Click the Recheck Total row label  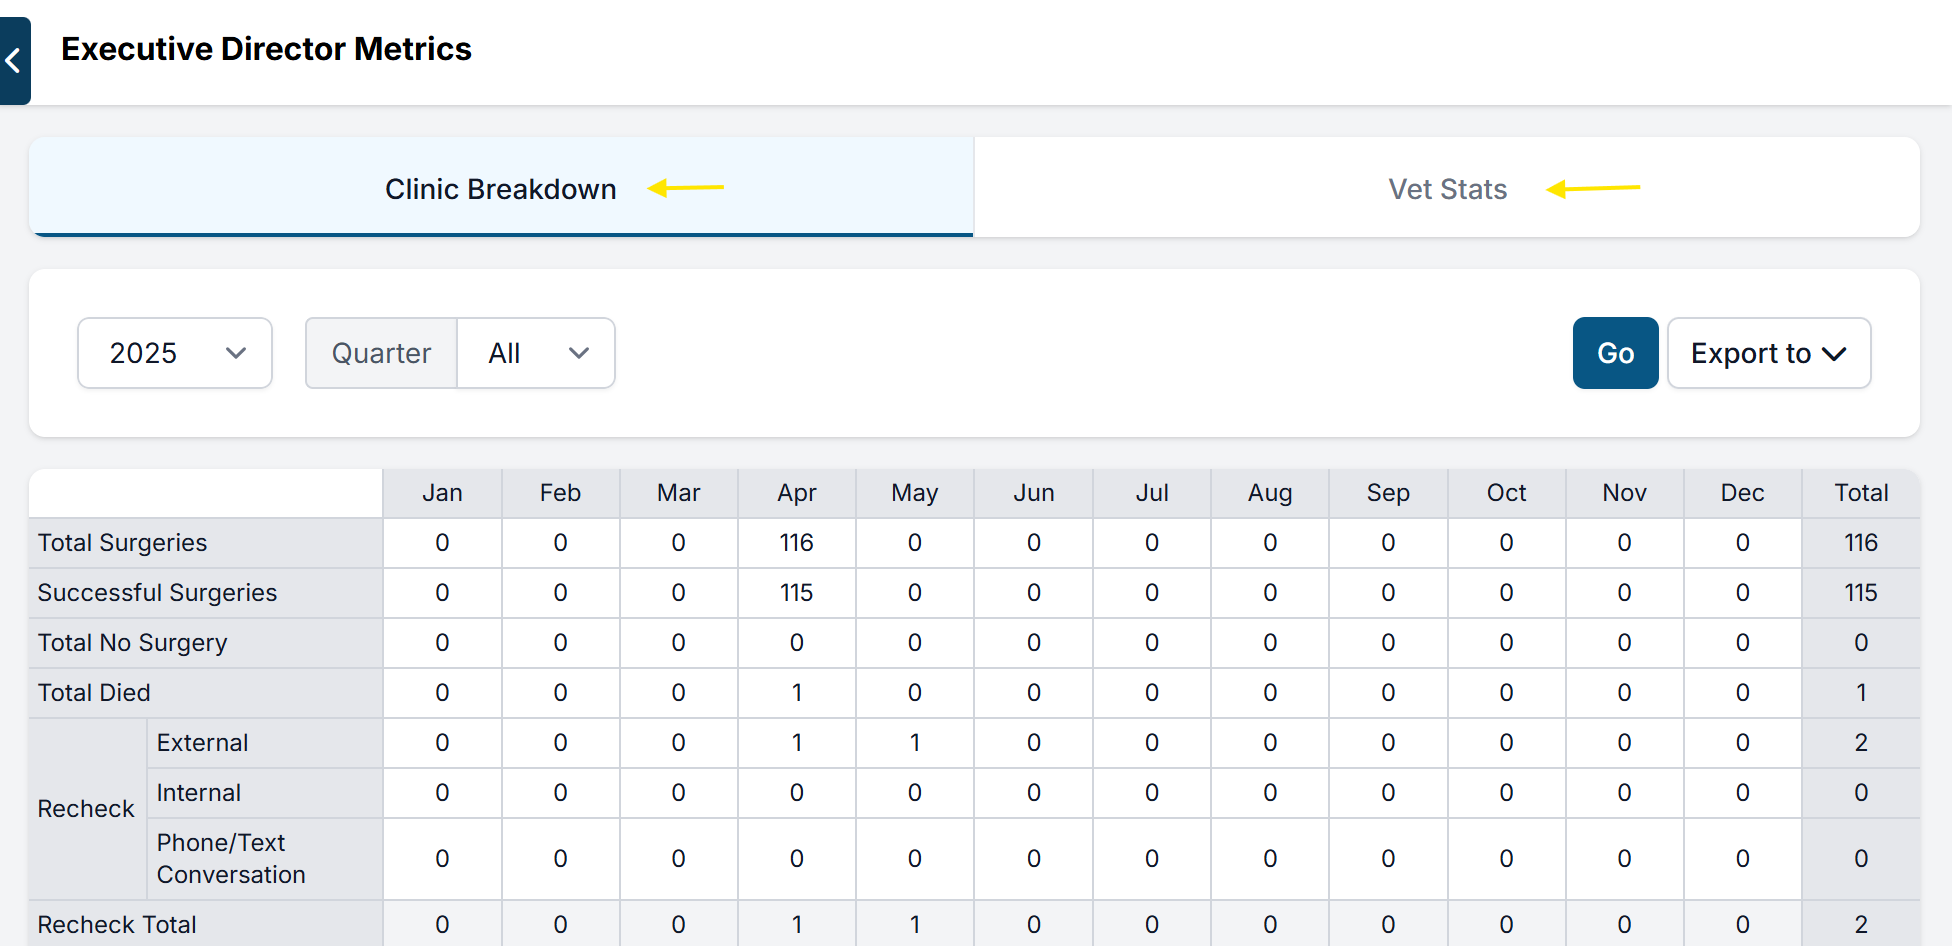(117, 925)
